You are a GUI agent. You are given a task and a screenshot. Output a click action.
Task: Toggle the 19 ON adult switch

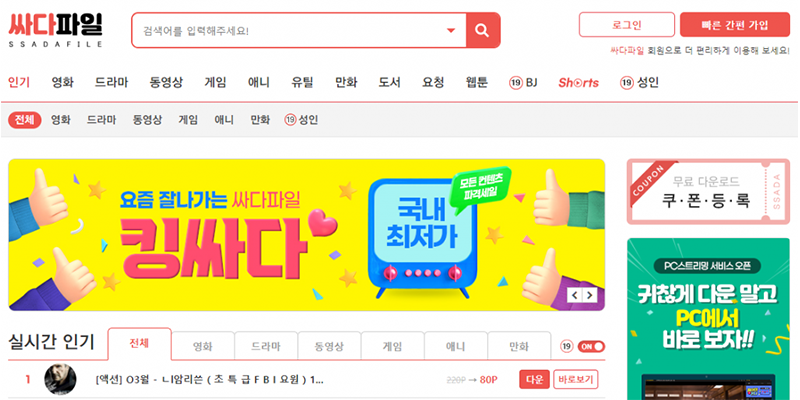click(591, 346)
